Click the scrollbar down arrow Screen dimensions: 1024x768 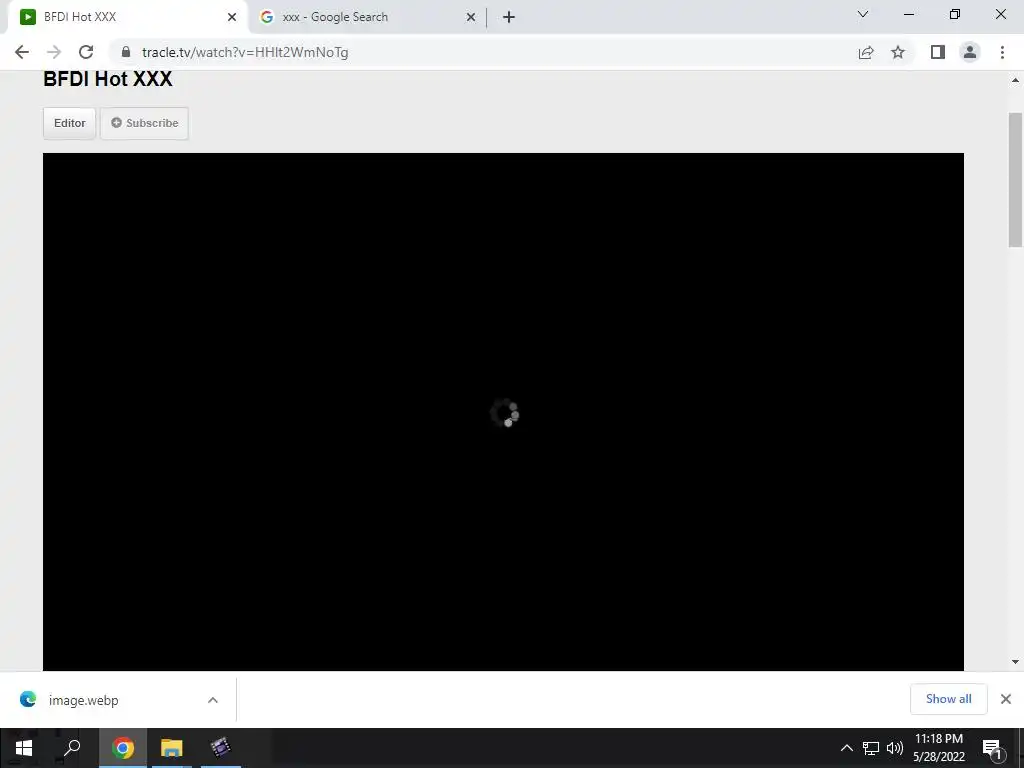click(x=1015, y=662)
